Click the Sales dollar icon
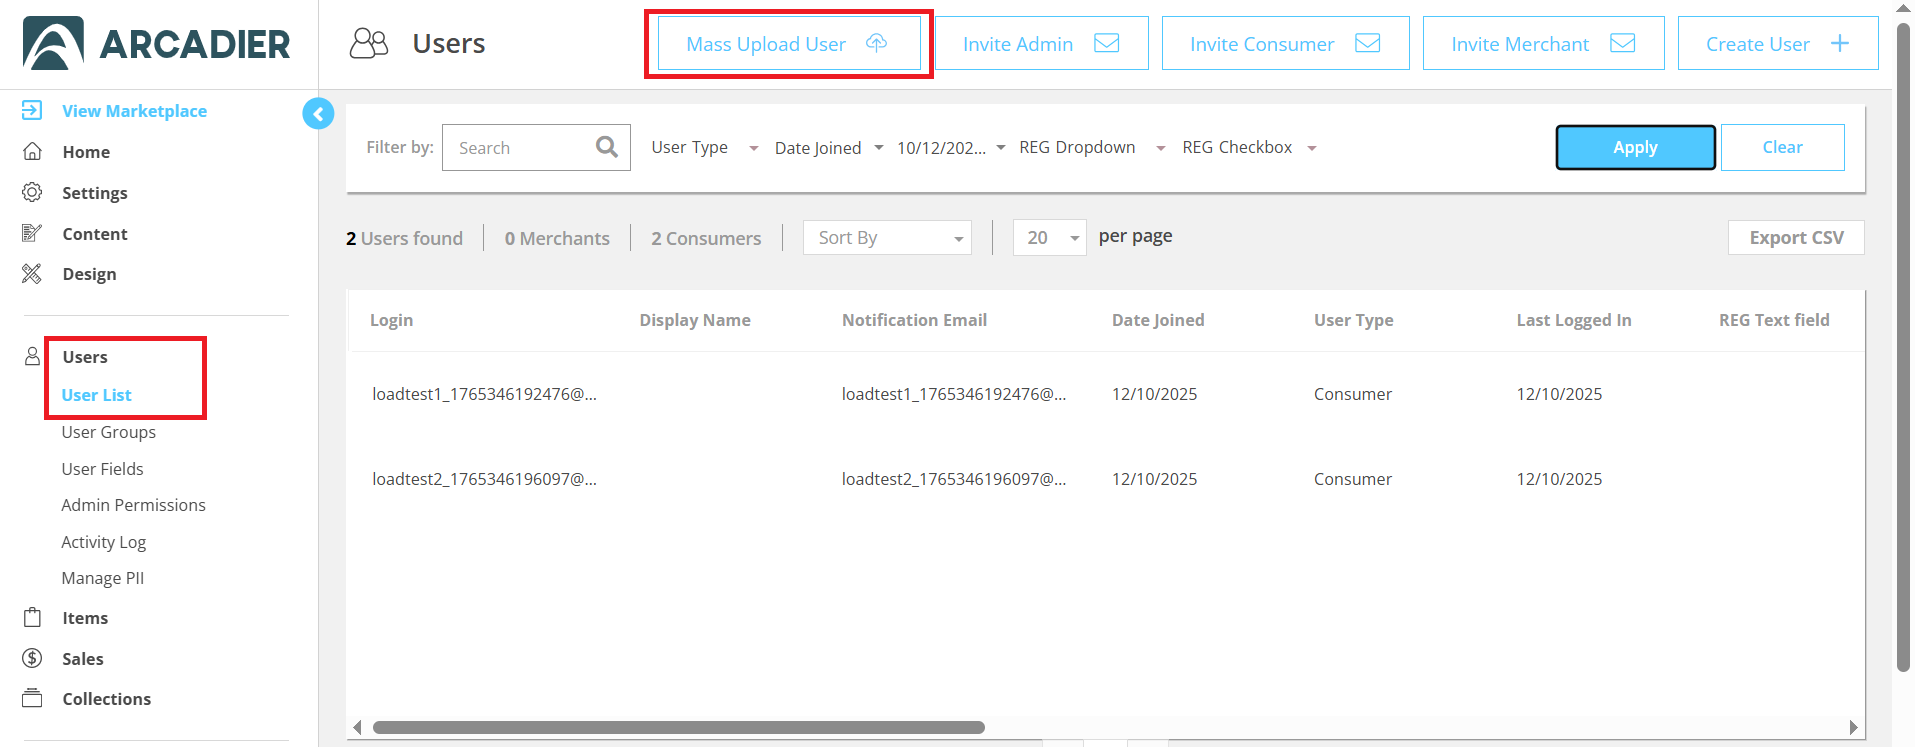Image resolution: width=1915 pixels, height=747 pixels. tap(32, 658)
